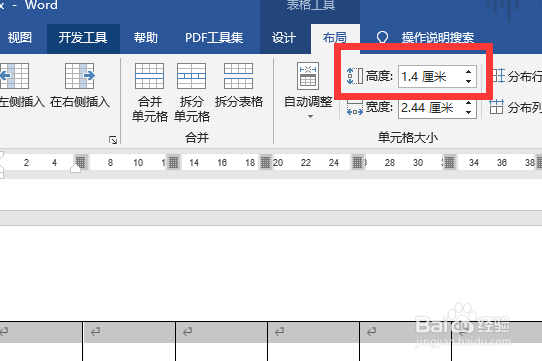The image size is (542, 361).
Task: Click the column marker after ruler 24
Action: coord(357,162)
